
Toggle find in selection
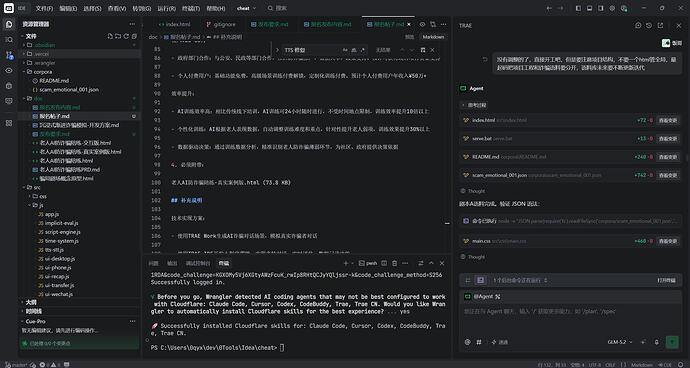pyautogui.click(x=422, y=50)
